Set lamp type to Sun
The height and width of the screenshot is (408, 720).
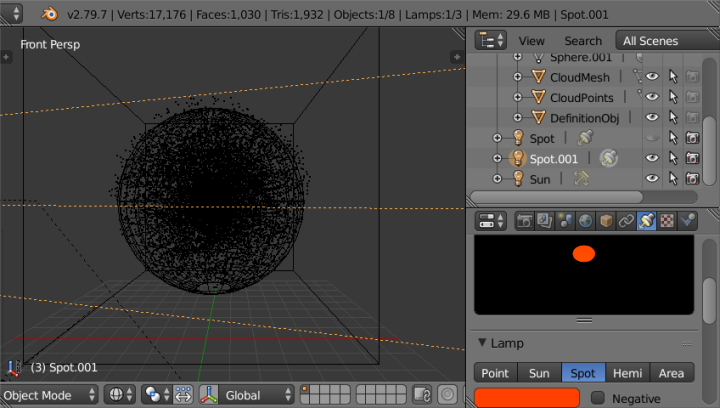(538, 373)
